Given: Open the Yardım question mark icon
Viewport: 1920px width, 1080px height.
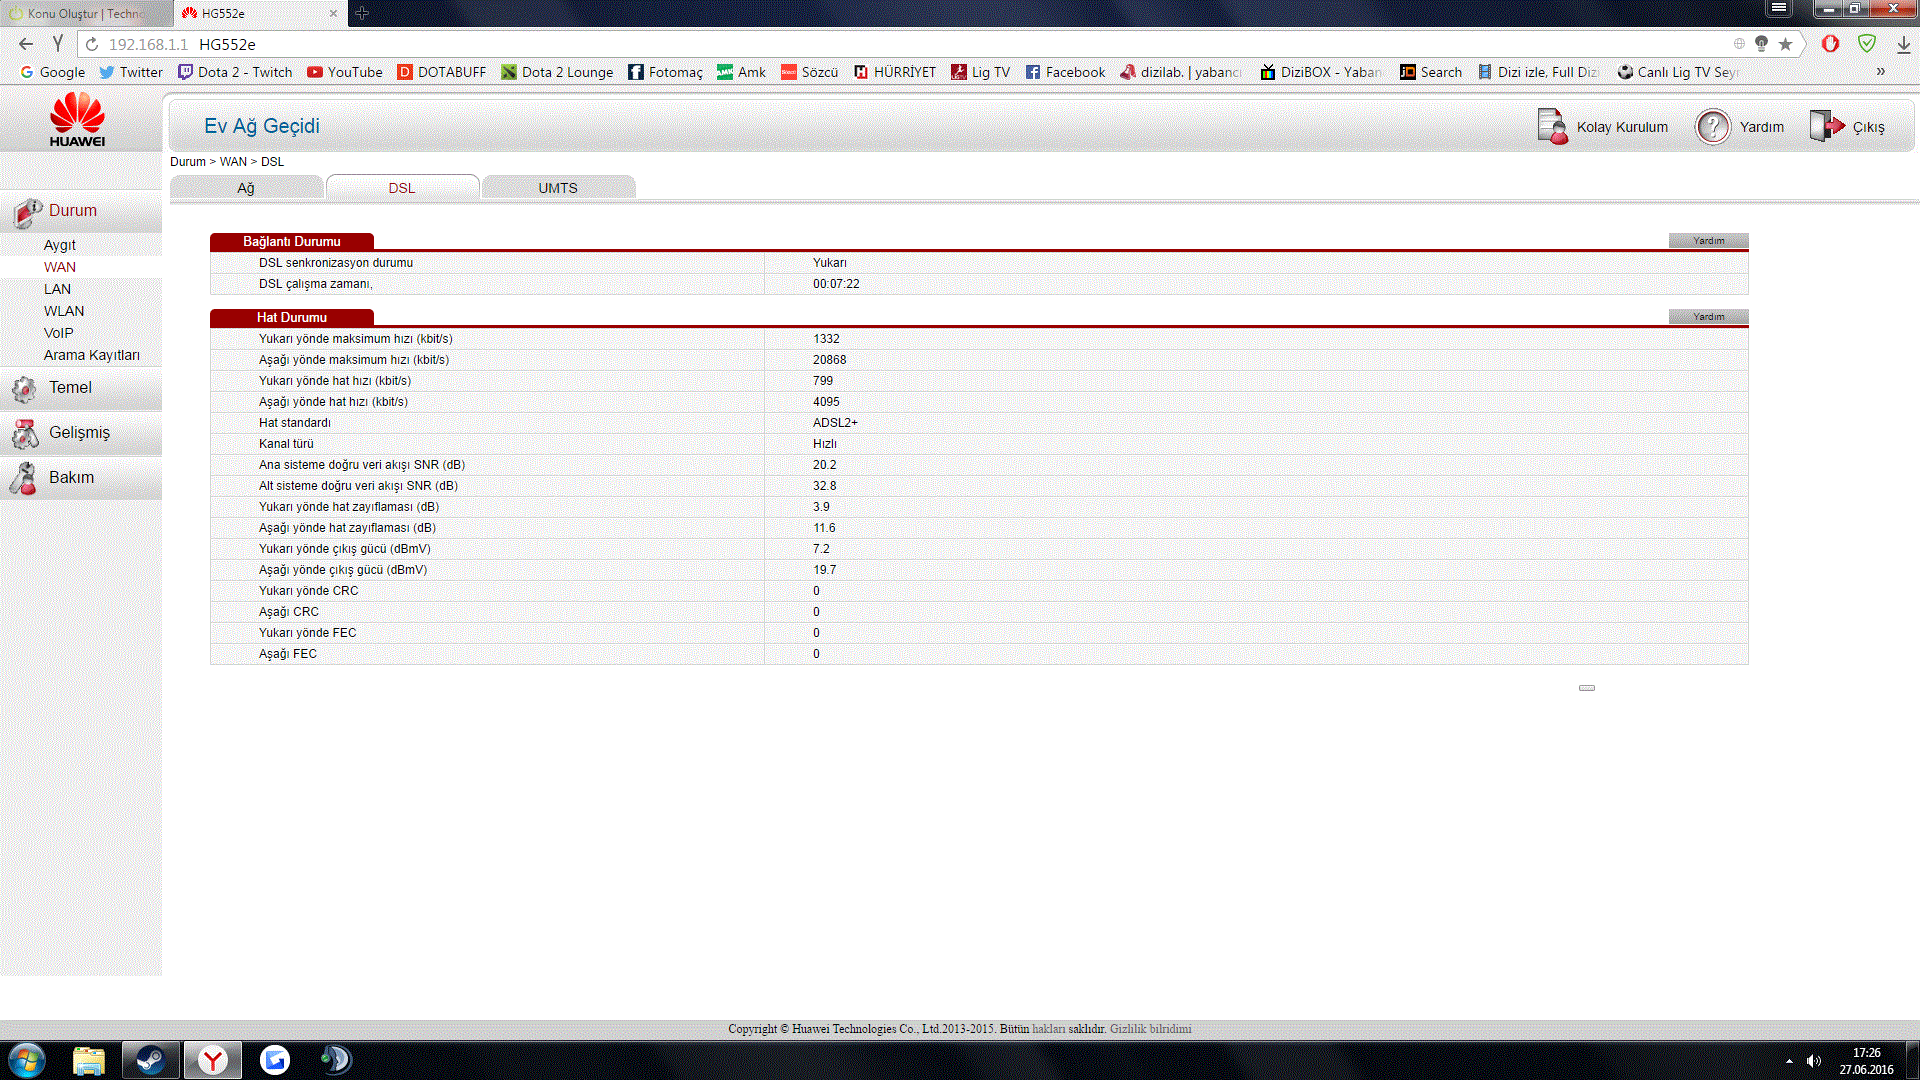Looking at the screenshot, I should pyautogui.click(x=1713, y=127).
